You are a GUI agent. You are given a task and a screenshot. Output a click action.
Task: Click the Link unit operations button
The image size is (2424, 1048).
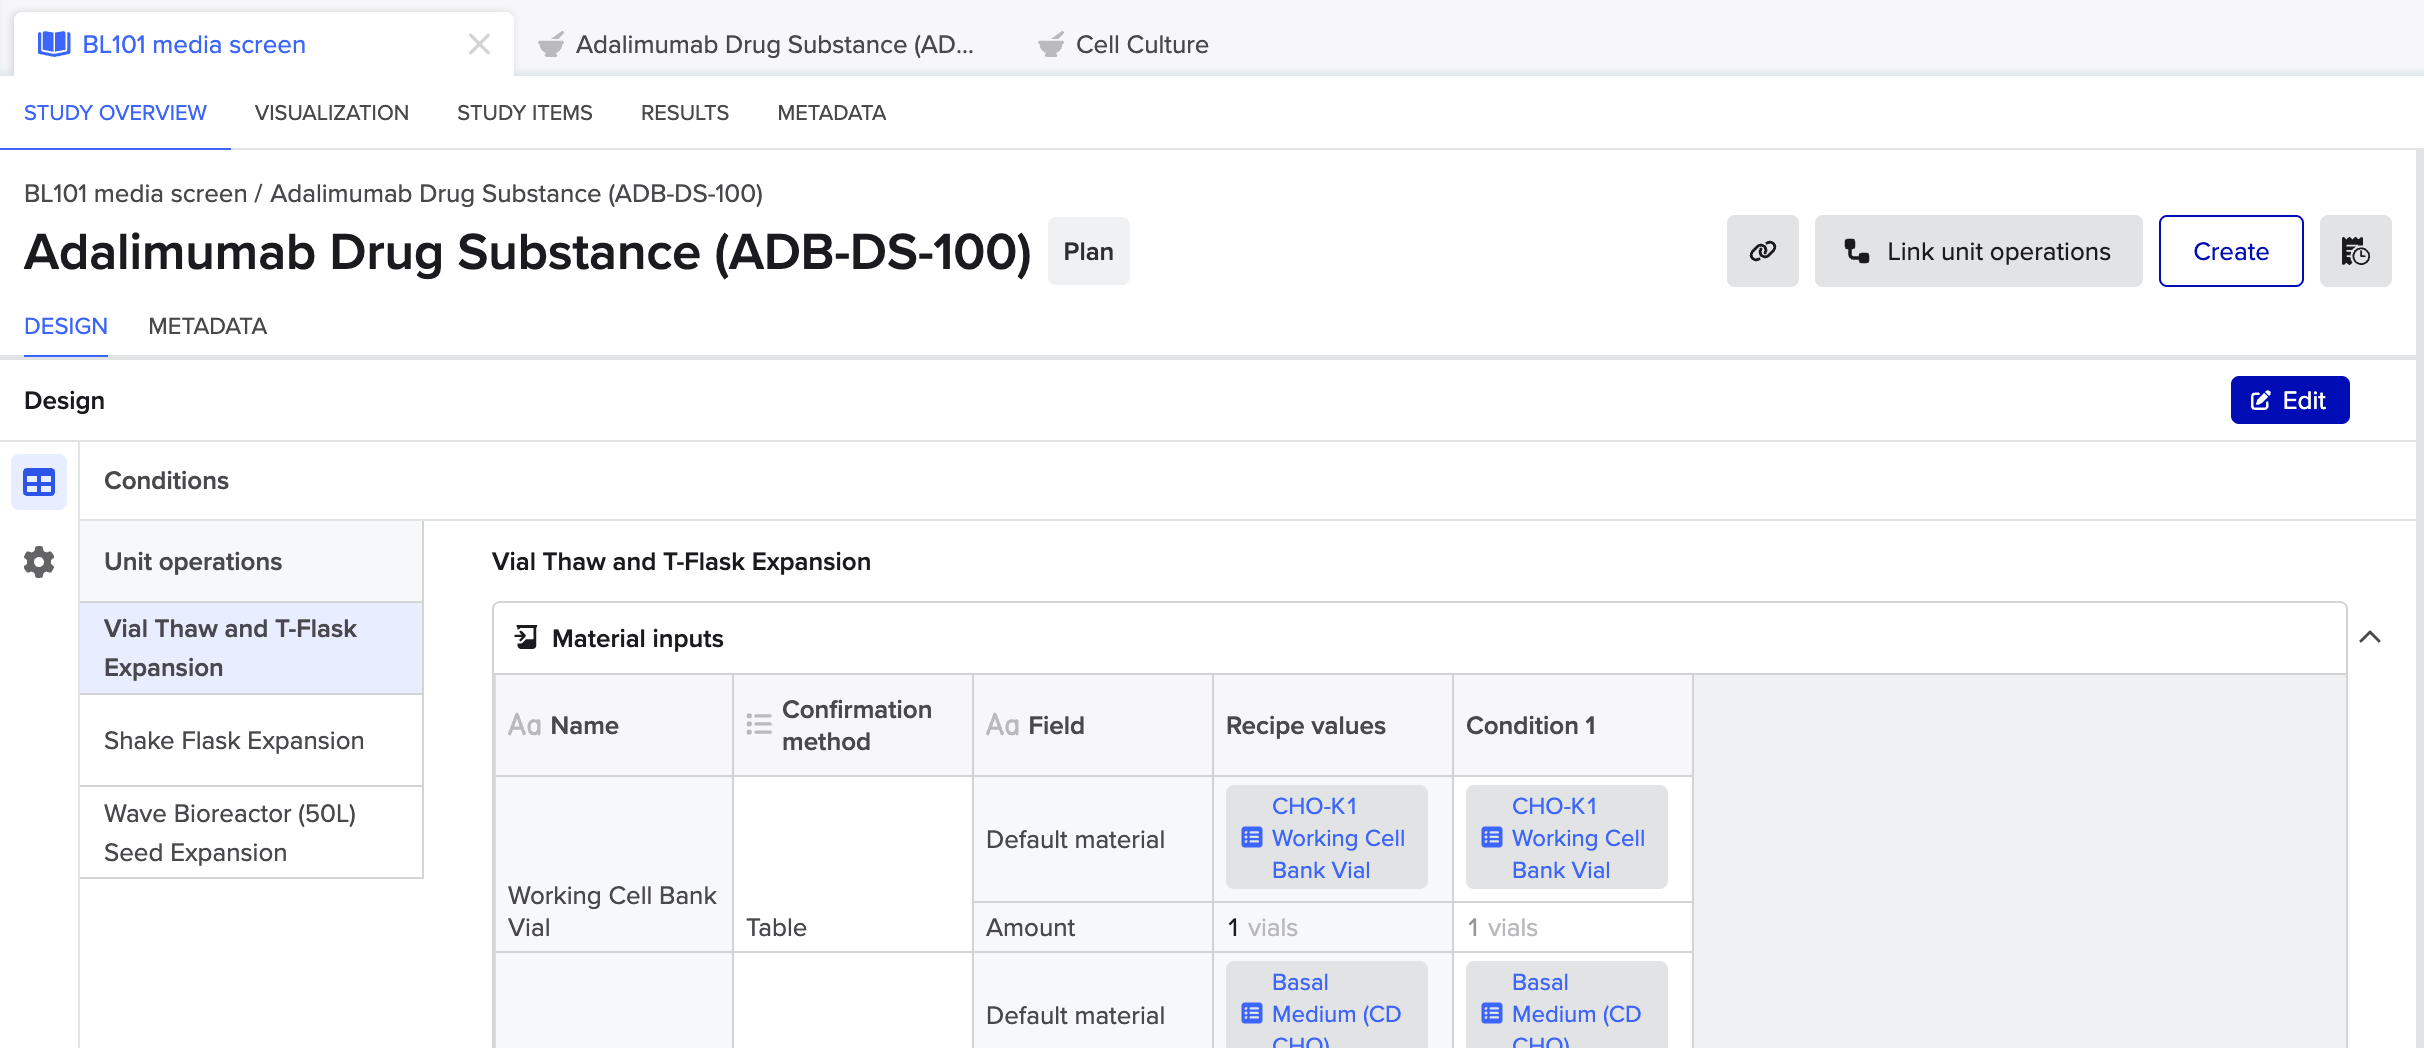coord(1978,251)
